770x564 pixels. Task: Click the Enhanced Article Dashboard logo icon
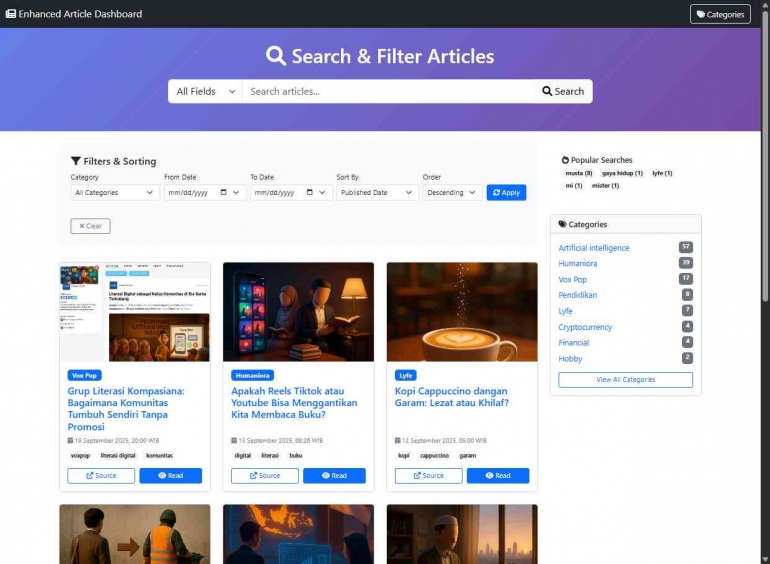tap(11, 14)
